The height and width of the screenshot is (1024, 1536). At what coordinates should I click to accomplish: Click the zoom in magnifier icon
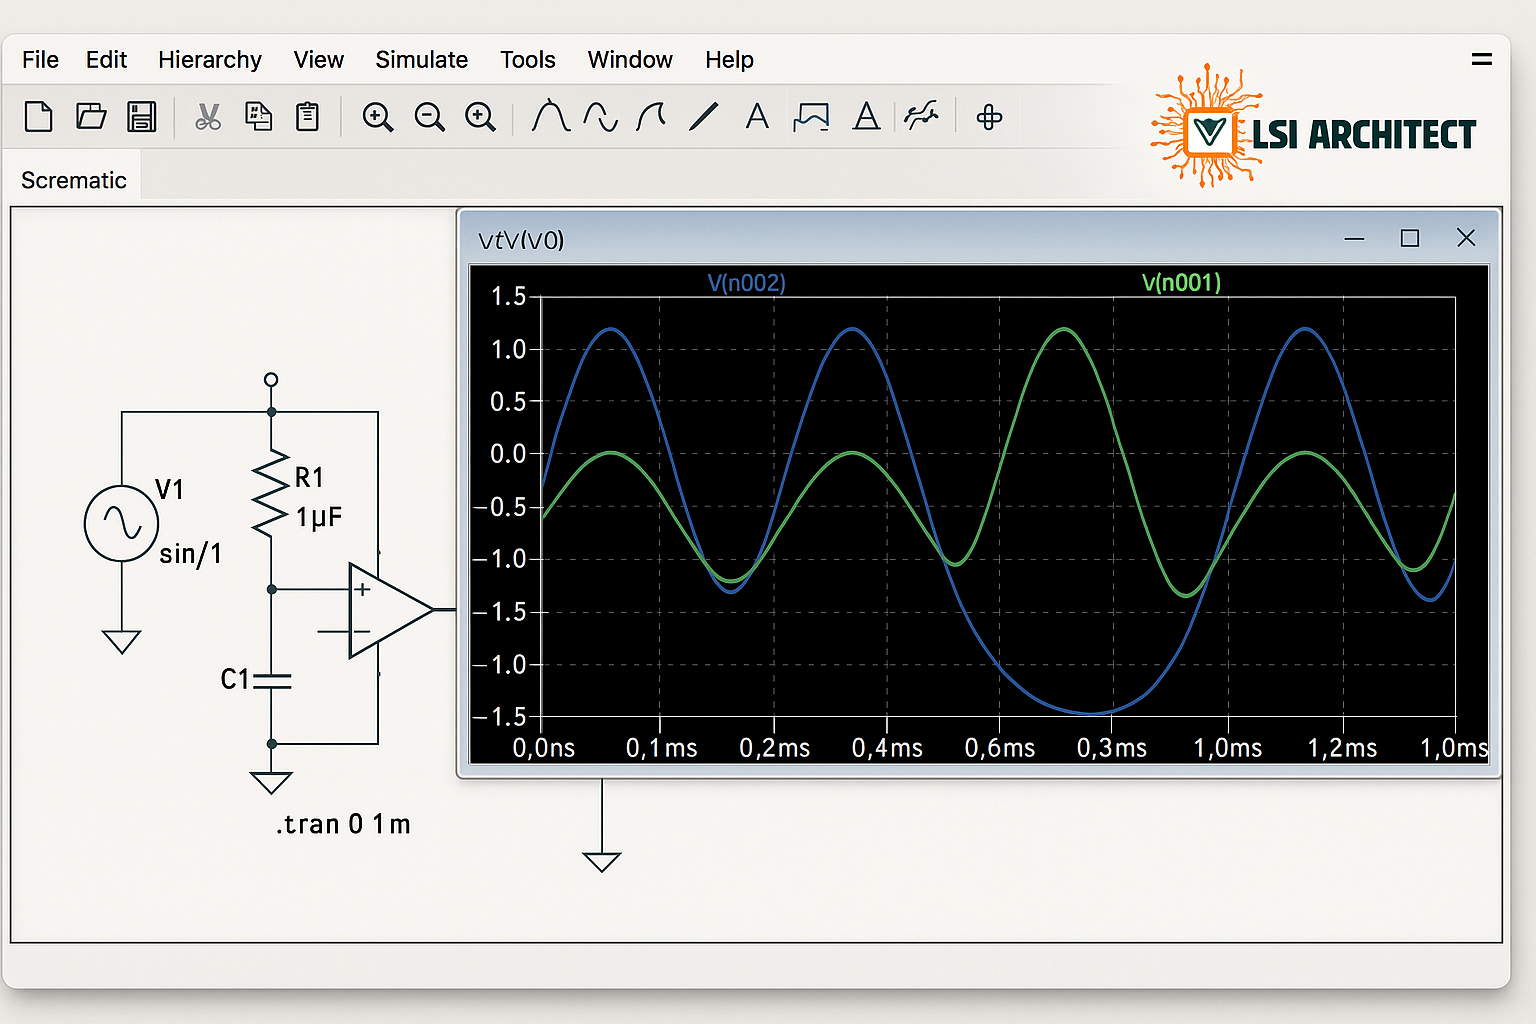coord(378,117)
